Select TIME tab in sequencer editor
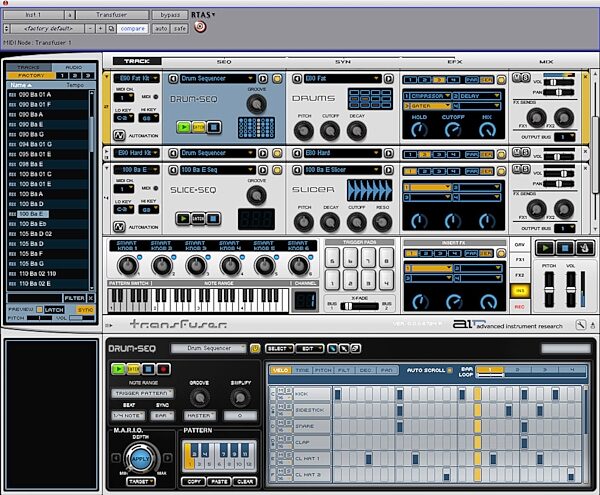Screen dimensions: 600x495 302,370
